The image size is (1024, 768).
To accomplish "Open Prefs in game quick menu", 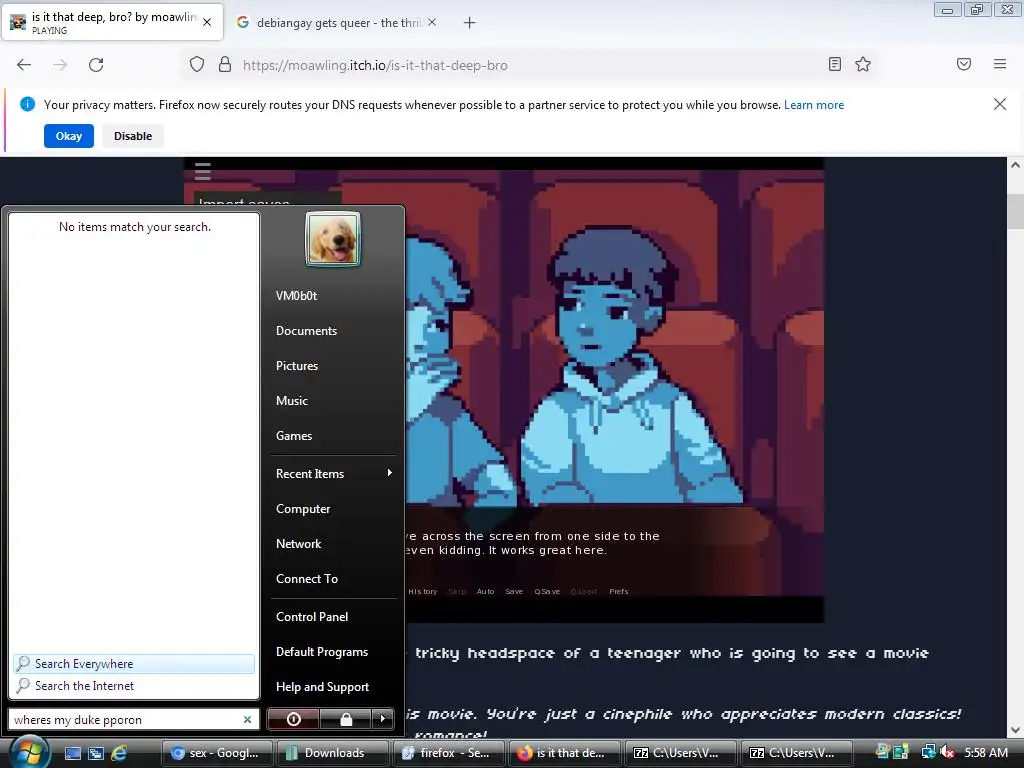I will tap(618, 592).
